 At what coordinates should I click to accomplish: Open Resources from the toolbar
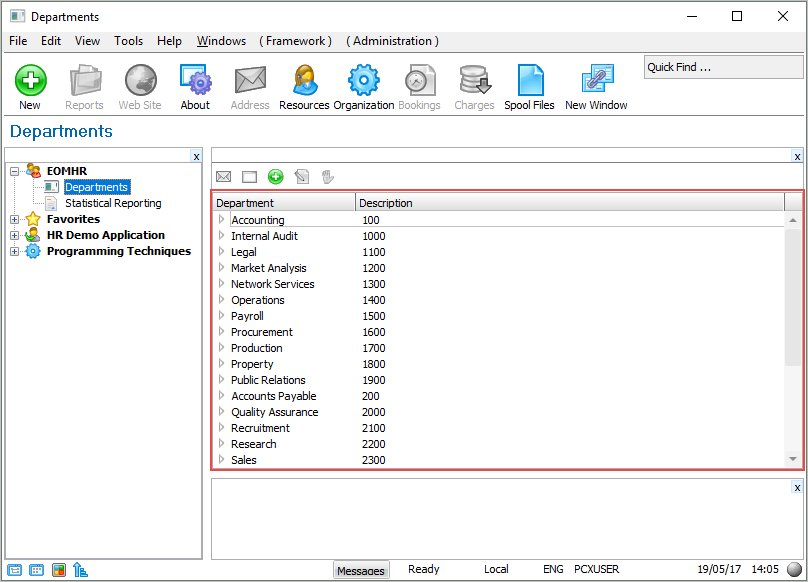(x=305, y=80)
